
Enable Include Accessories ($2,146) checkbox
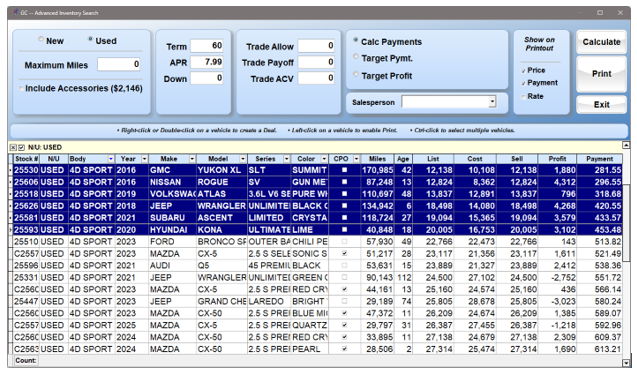click(x=21, y=89)
